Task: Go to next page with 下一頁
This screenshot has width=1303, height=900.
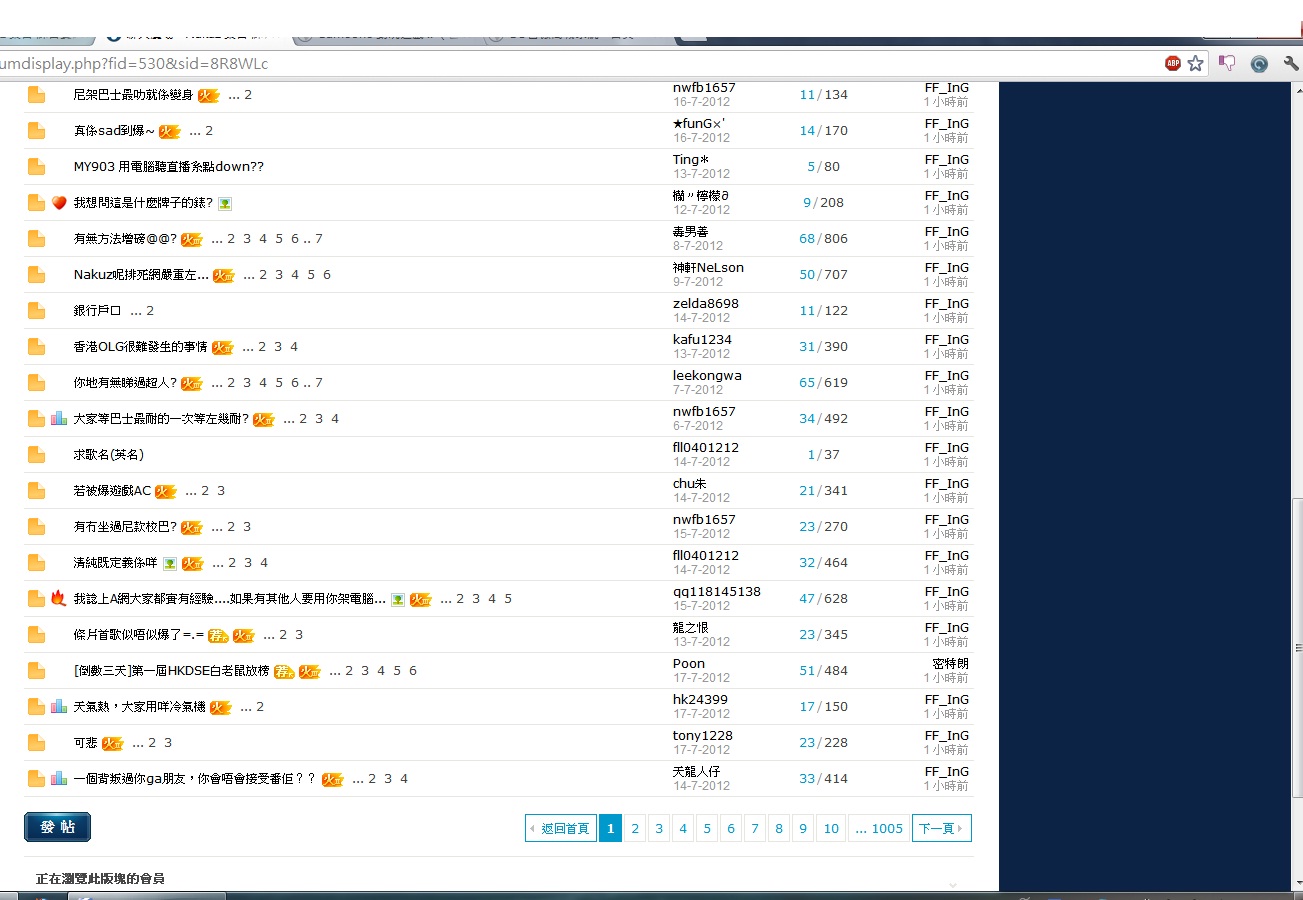Action: pyautogui.click(x=941, y=828)
